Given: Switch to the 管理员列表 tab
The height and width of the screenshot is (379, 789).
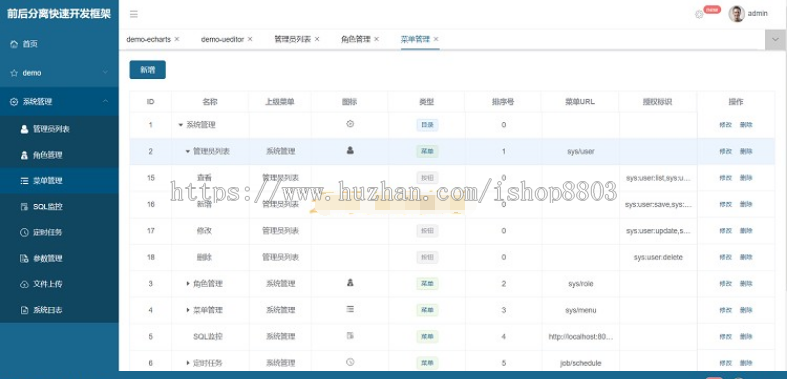Looking at the screenshot, I should pos(292,39).
